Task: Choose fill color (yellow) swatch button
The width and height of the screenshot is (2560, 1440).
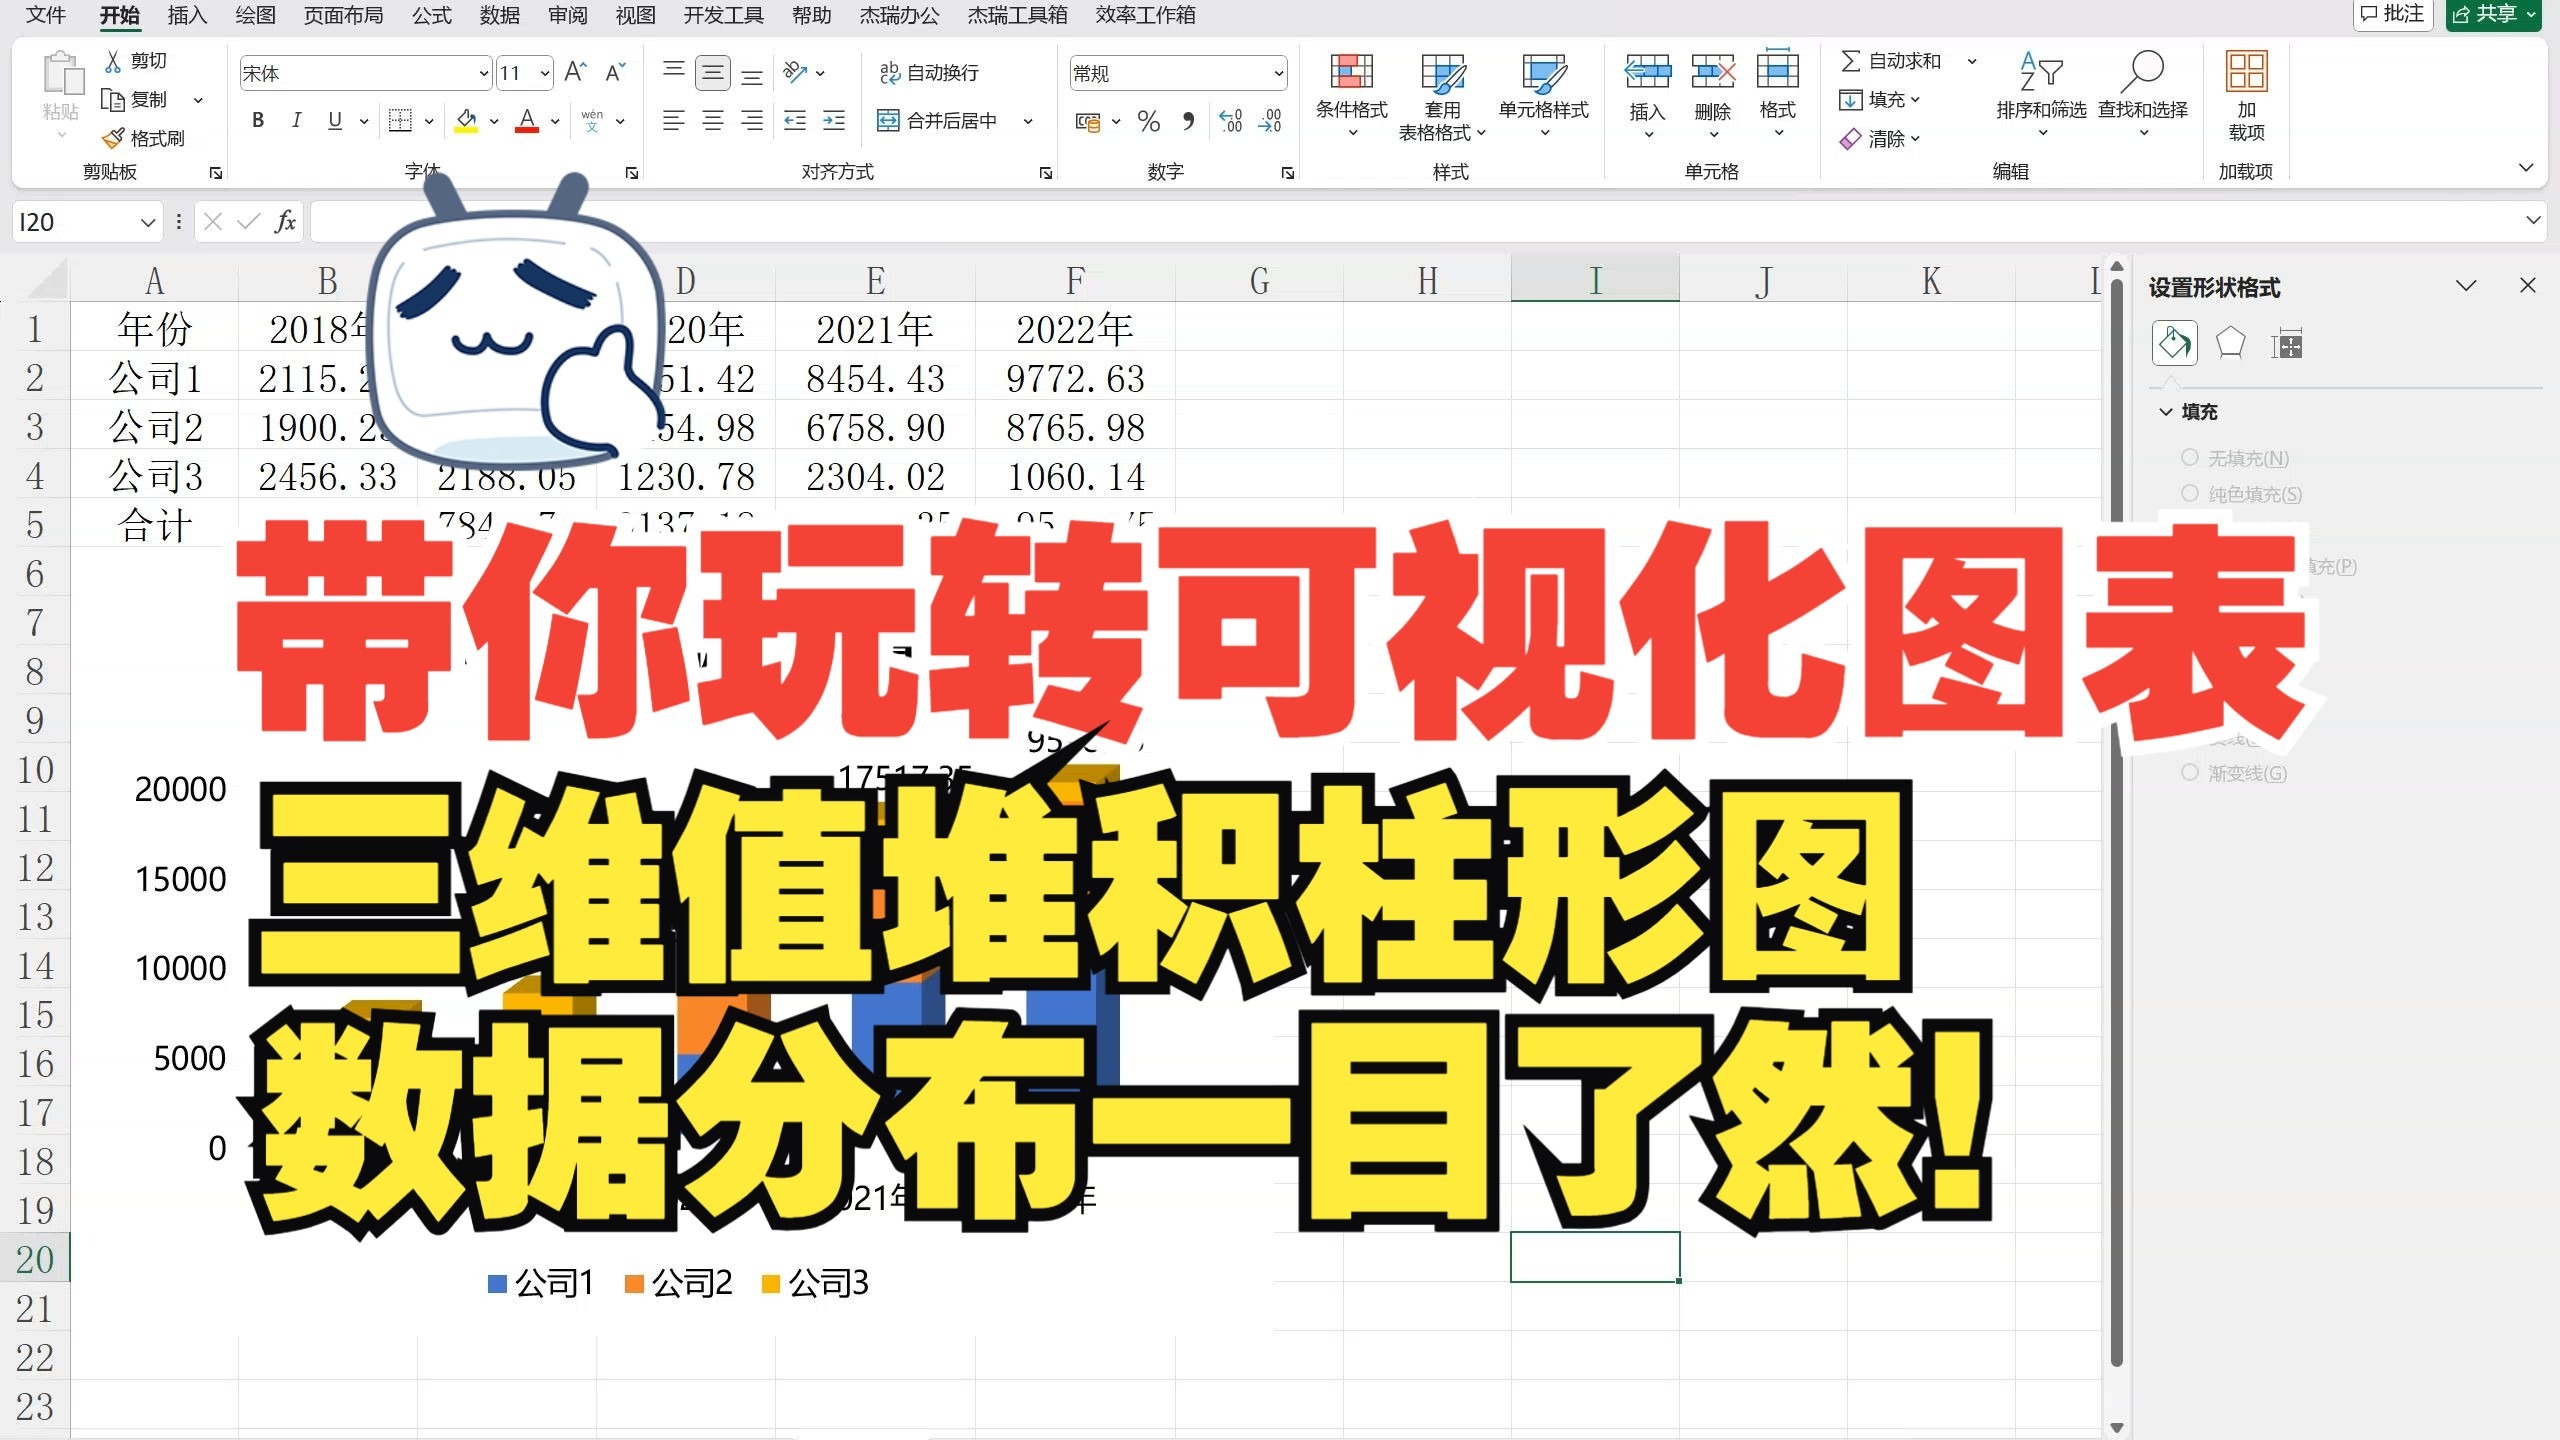Action: 466,121
